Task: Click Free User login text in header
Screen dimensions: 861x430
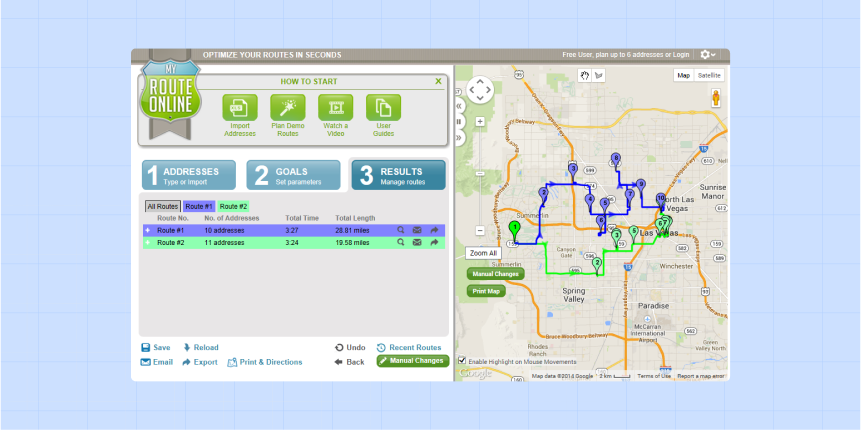Action: (625, 55)
